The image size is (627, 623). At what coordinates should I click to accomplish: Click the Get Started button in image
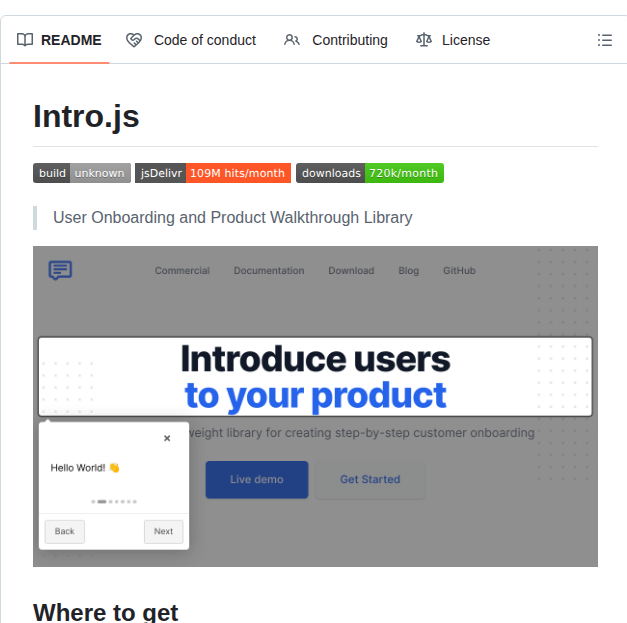tap(370, 479)
